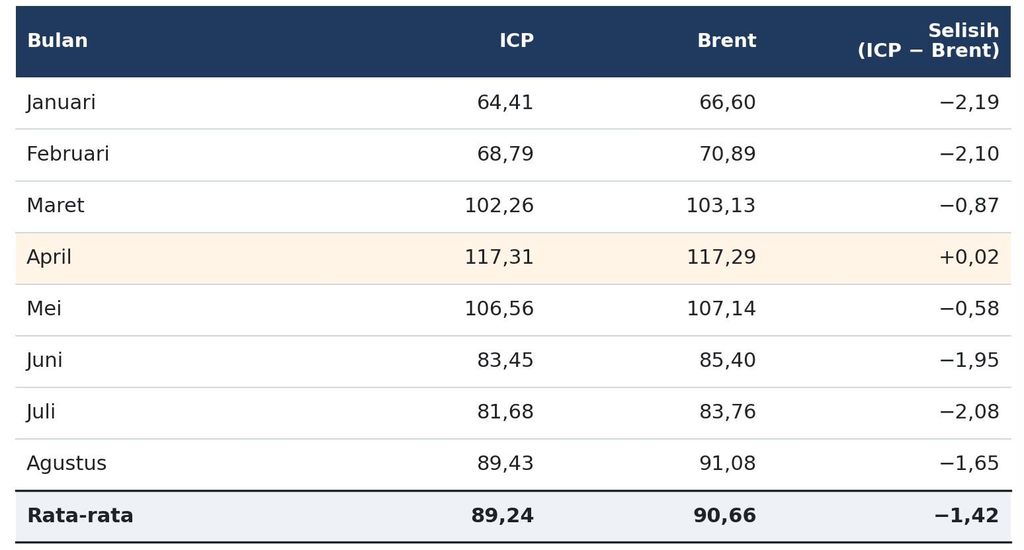Screen dimensions: 1024x550
Task: Click Brent value 103,13 for Maret
Action: [721, 206]
